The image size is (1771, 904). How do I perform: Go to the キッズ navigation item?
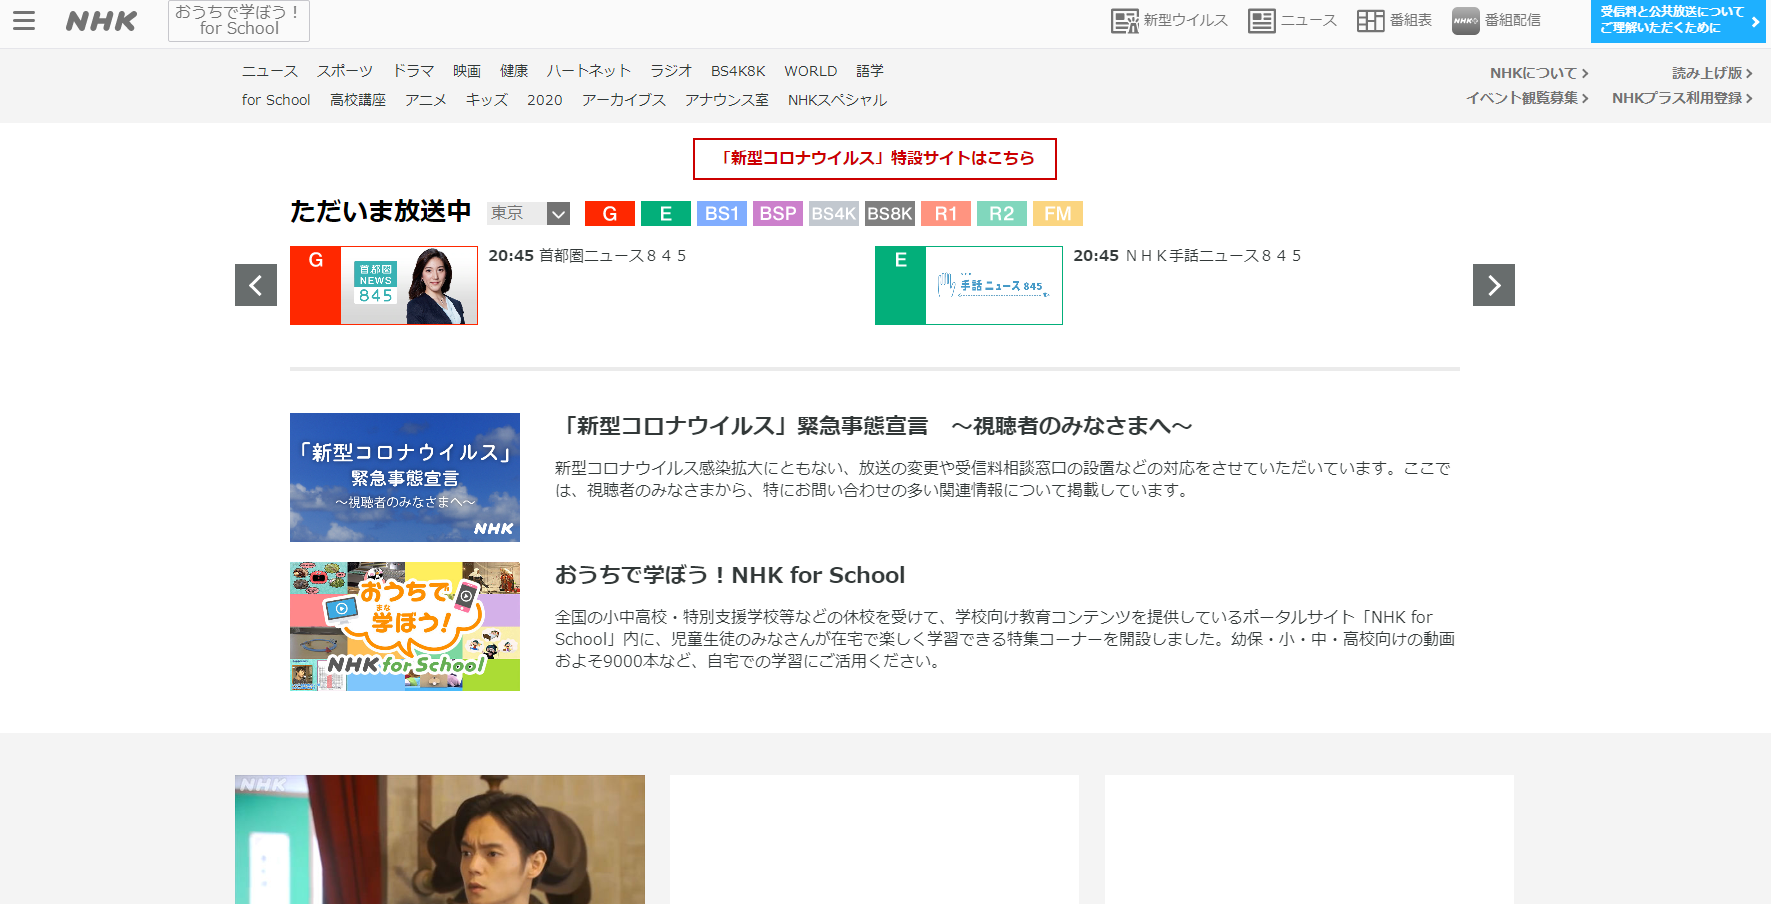click(x=487, y=100)
